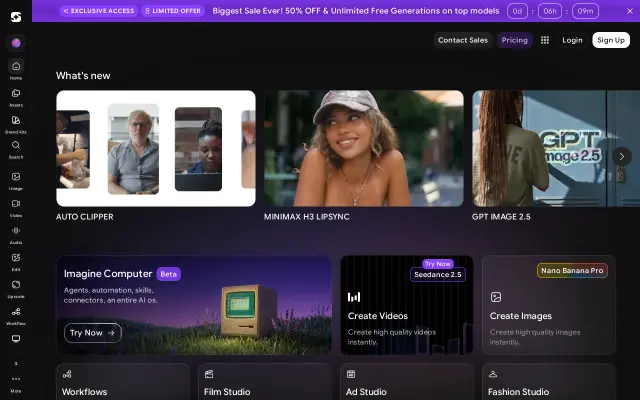Open Search from the sidebar
Screen dimensions: 640x400
[16, 149]
